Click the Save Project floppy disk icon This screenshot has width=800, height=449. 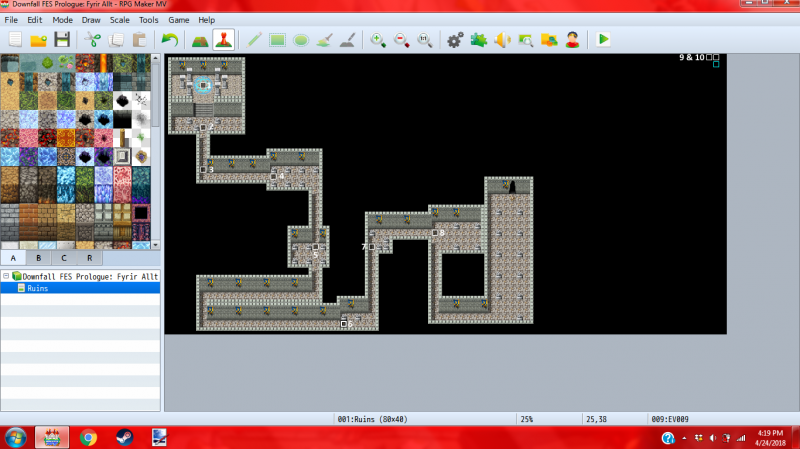pos(62,40)
